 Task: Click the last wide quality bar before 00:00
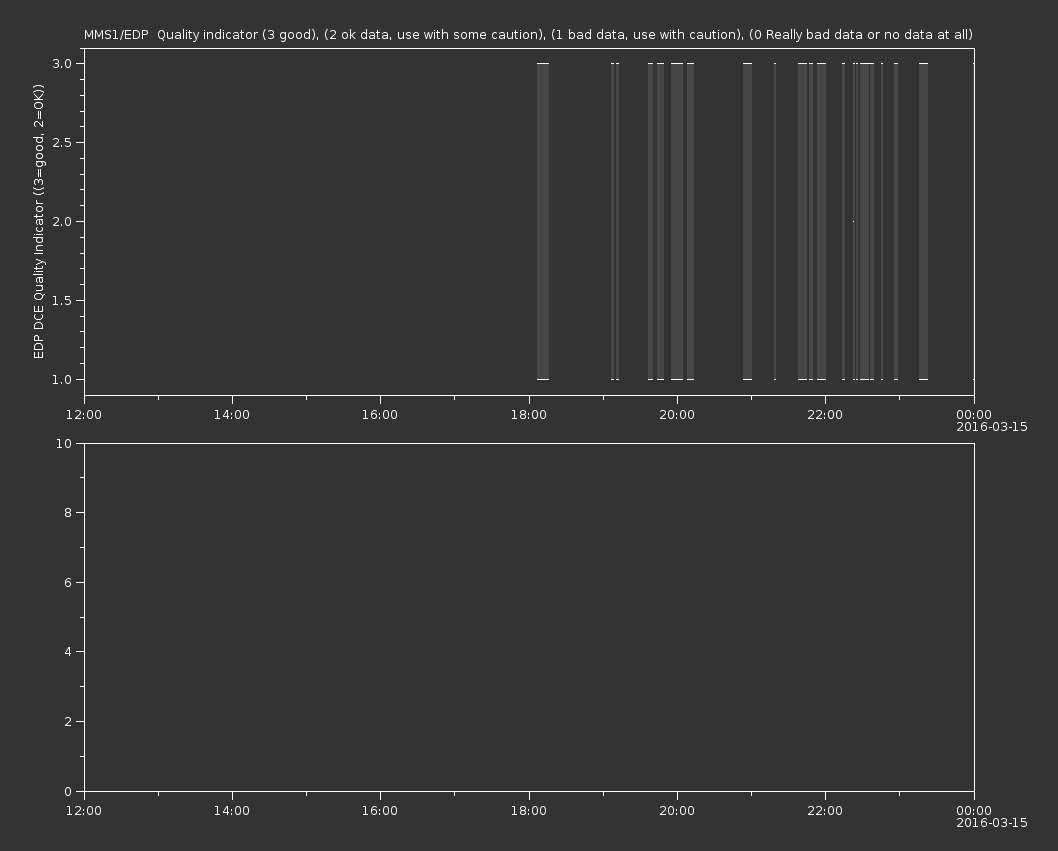pos(923,221)
